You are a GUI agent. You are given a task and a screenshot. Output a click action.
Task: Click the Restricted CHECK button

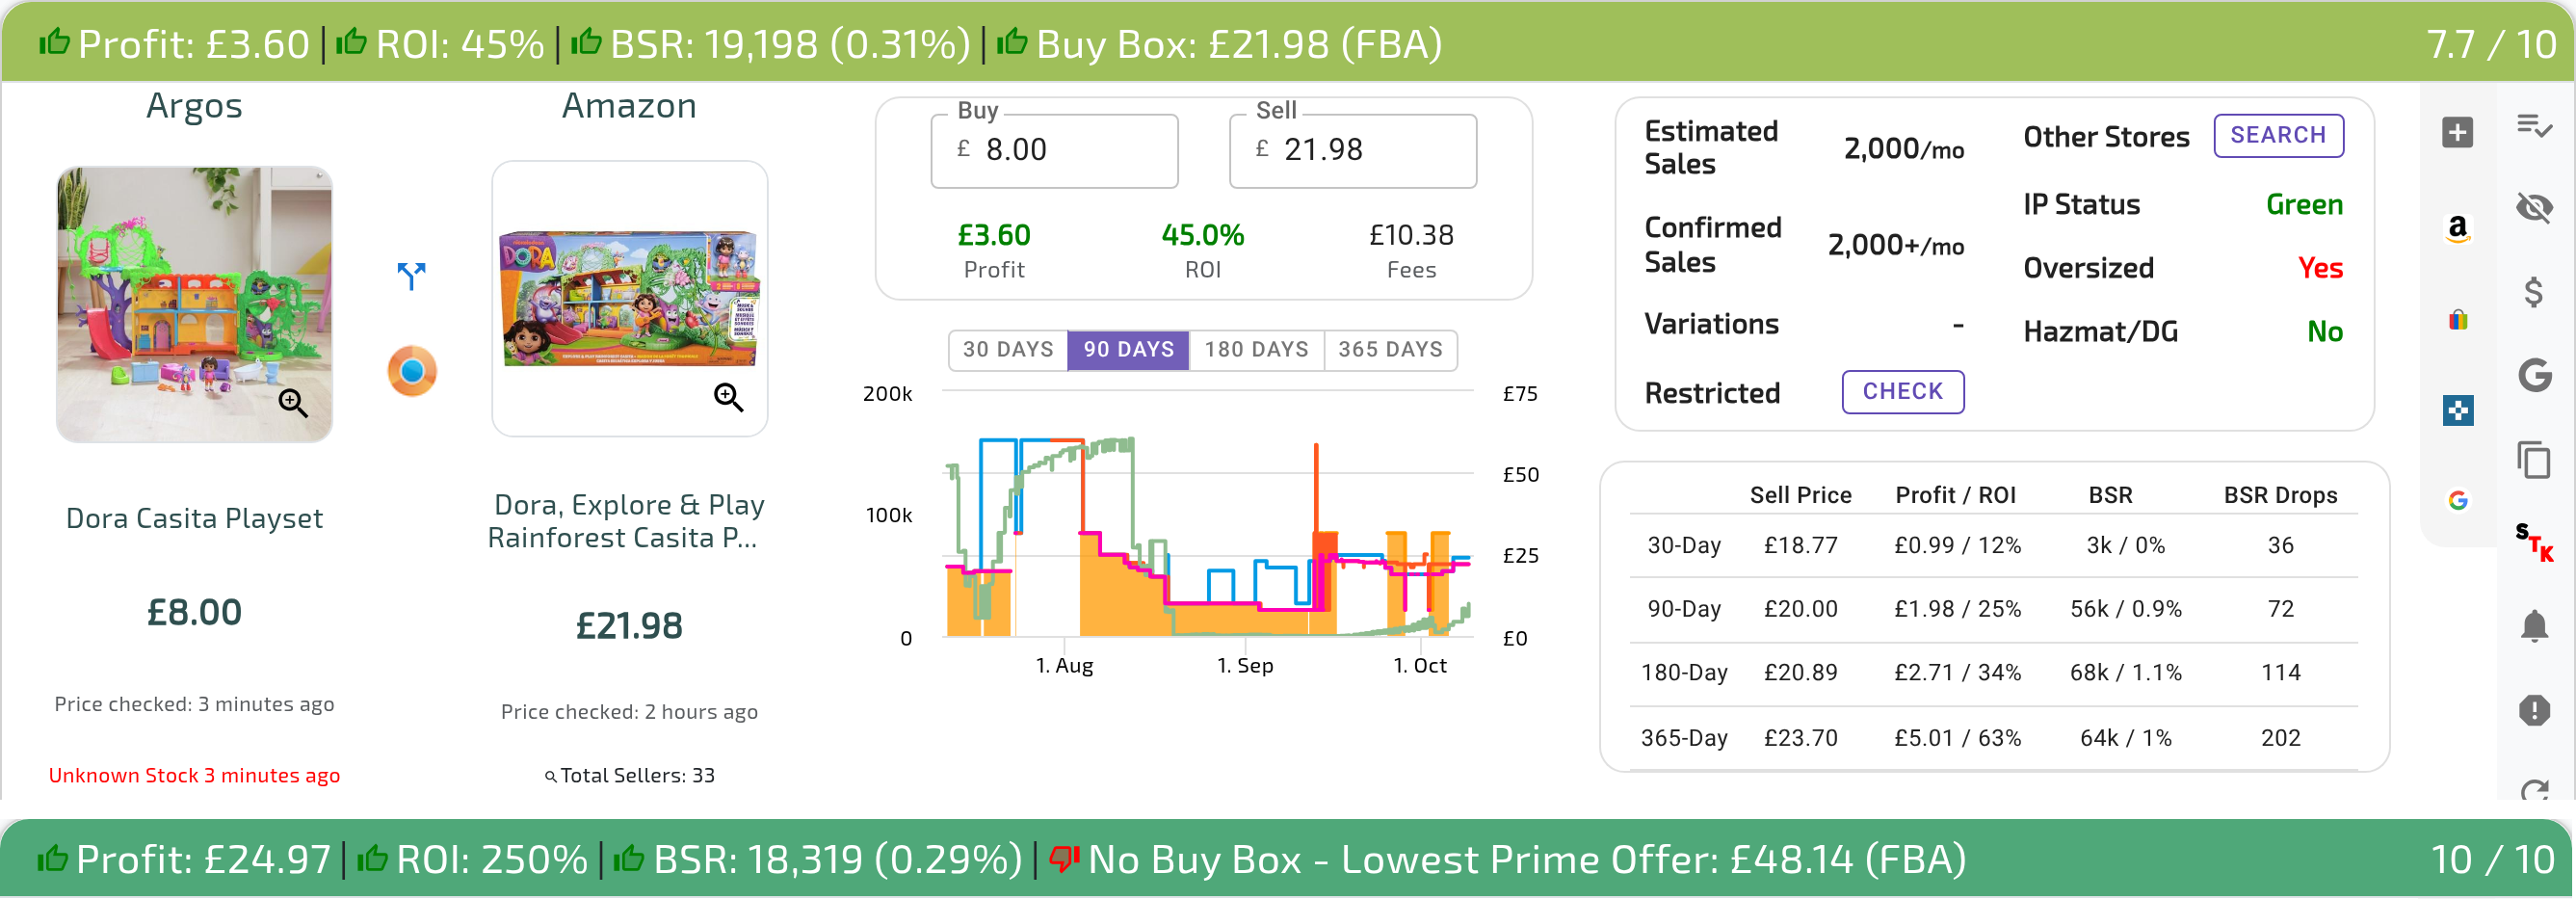1902,391
